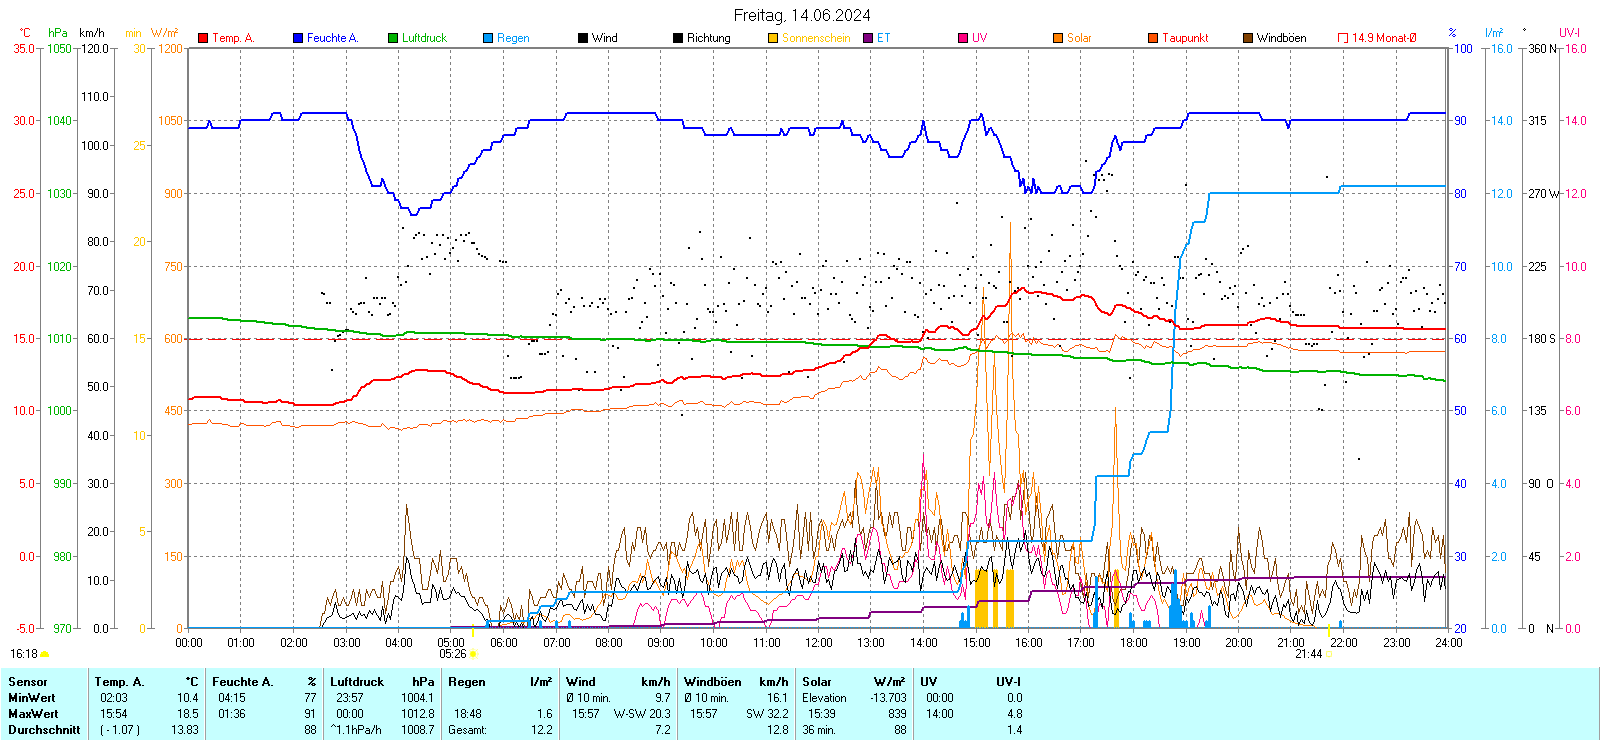
Task: Toggle the 14.9 Monat-Ø legend box
Action: point(1343,38)
